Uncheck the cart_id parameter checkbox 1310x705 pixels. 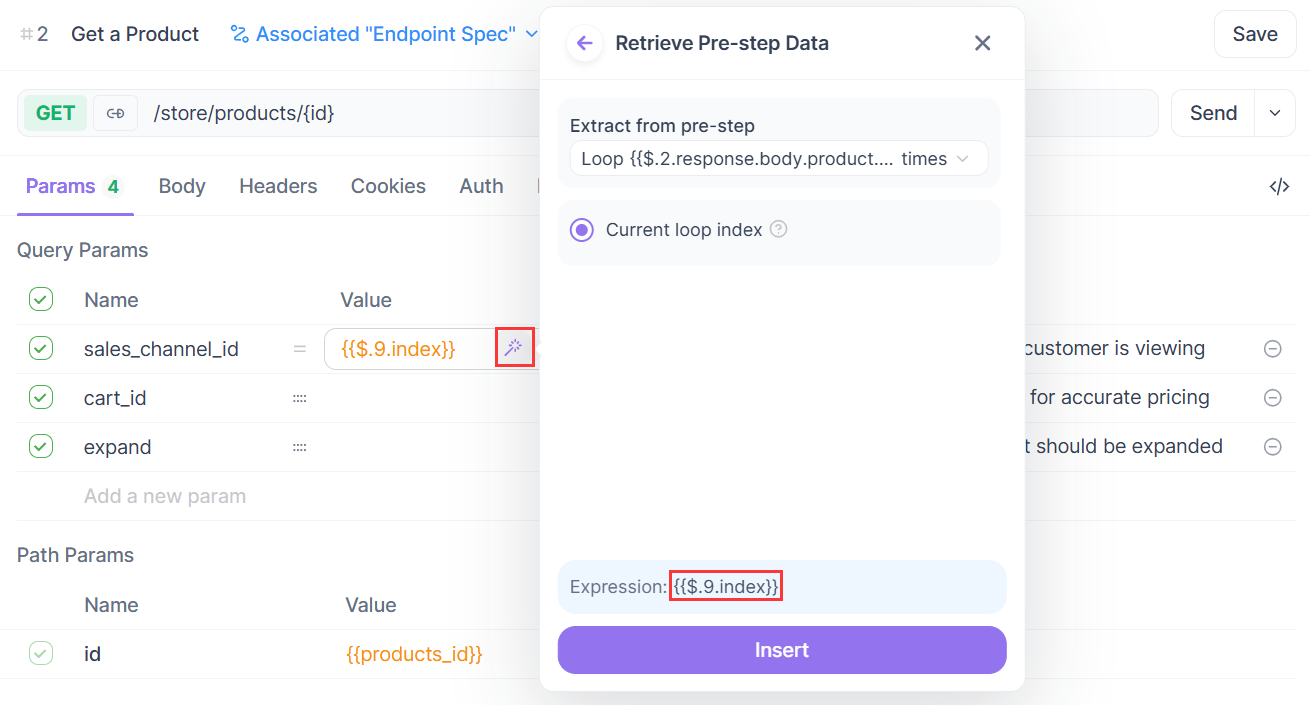coord(41,397)
